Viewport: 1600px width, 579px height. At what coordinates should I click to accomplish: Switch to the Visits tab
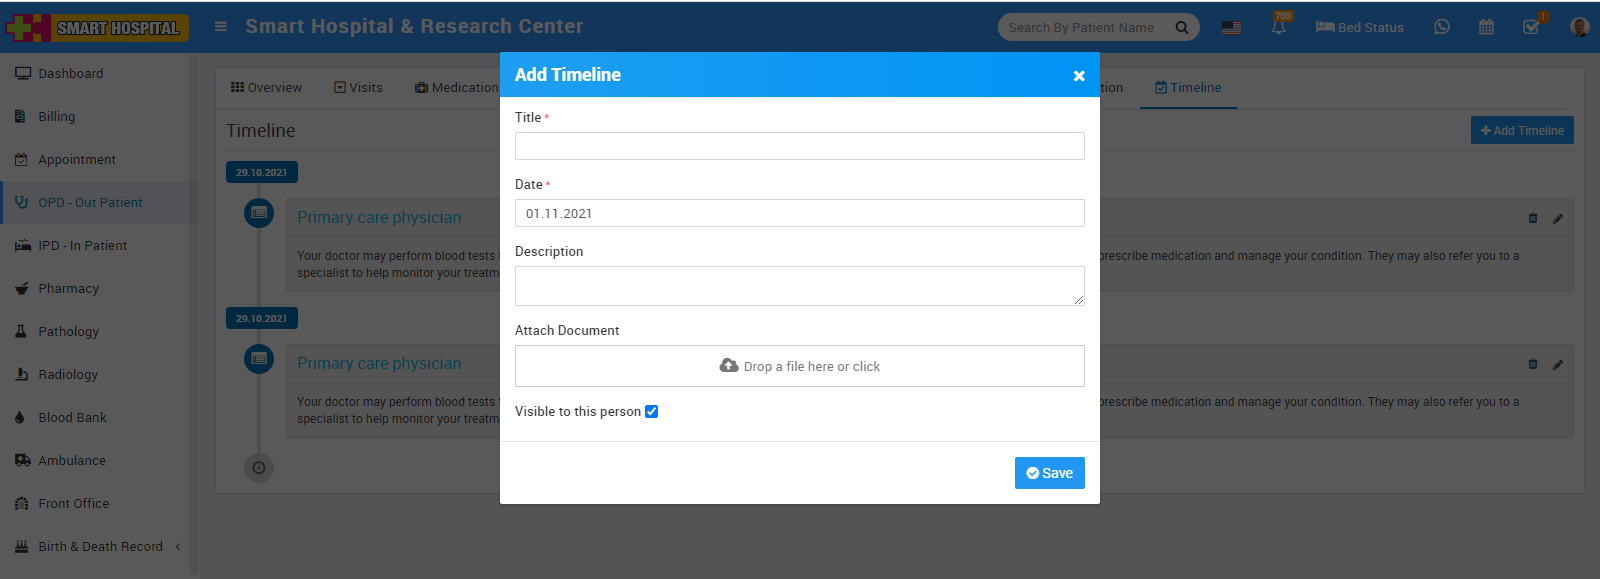(358, 87)
